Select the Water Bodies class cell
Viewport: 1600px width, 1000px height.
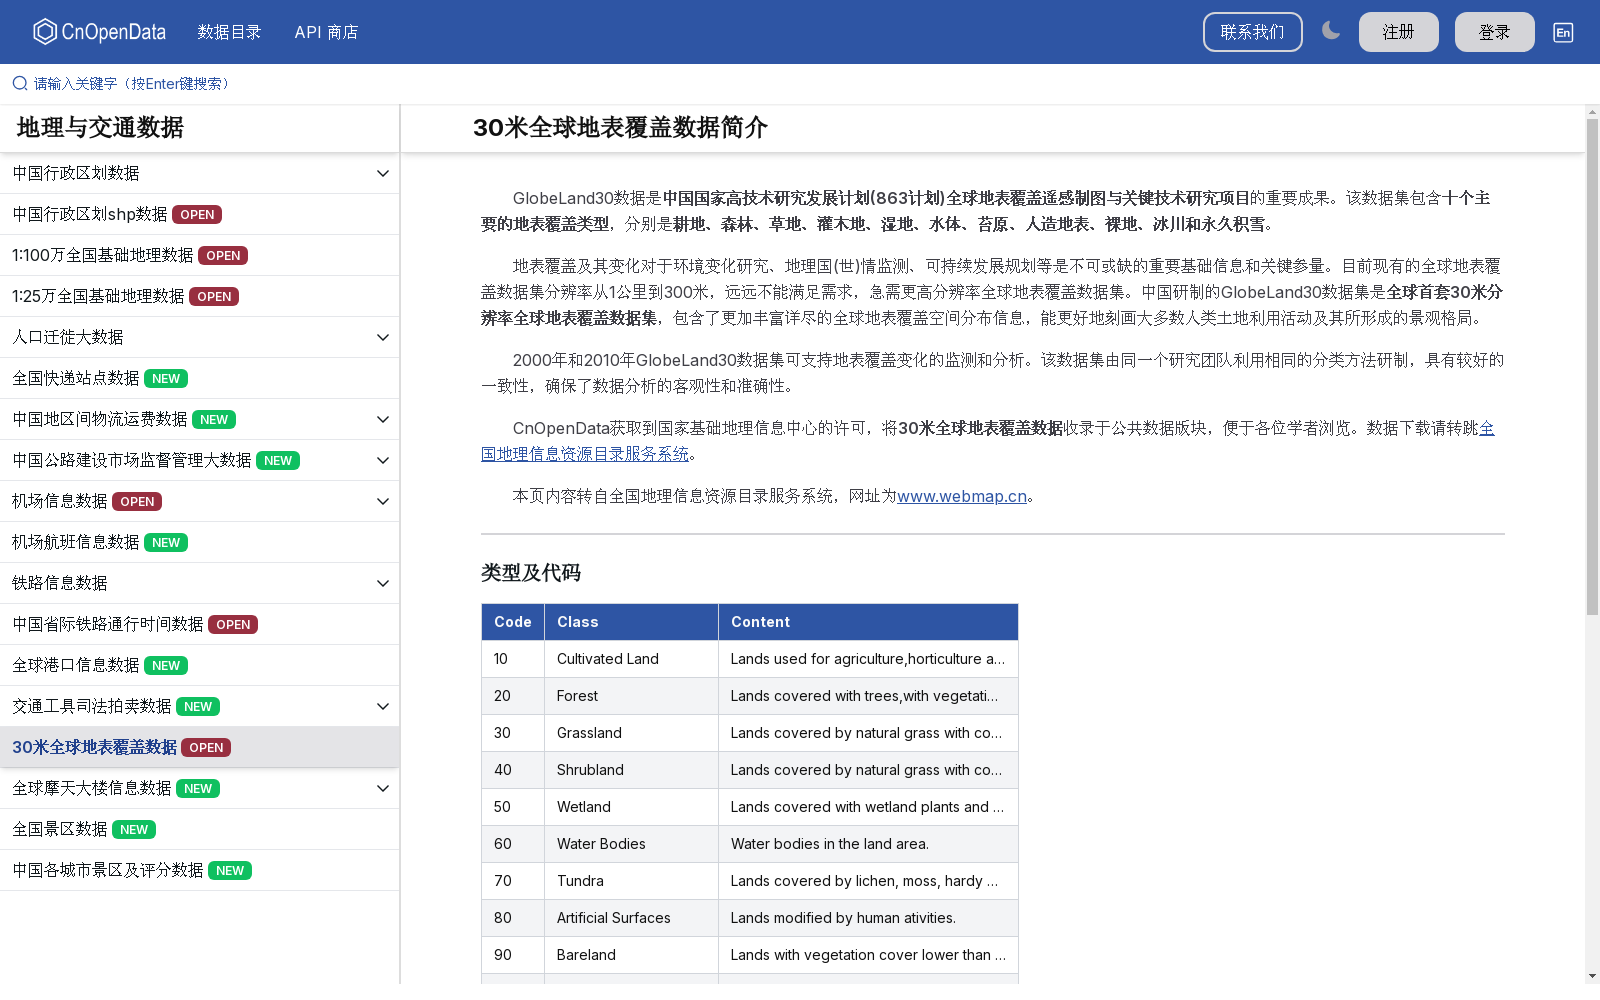631,844
